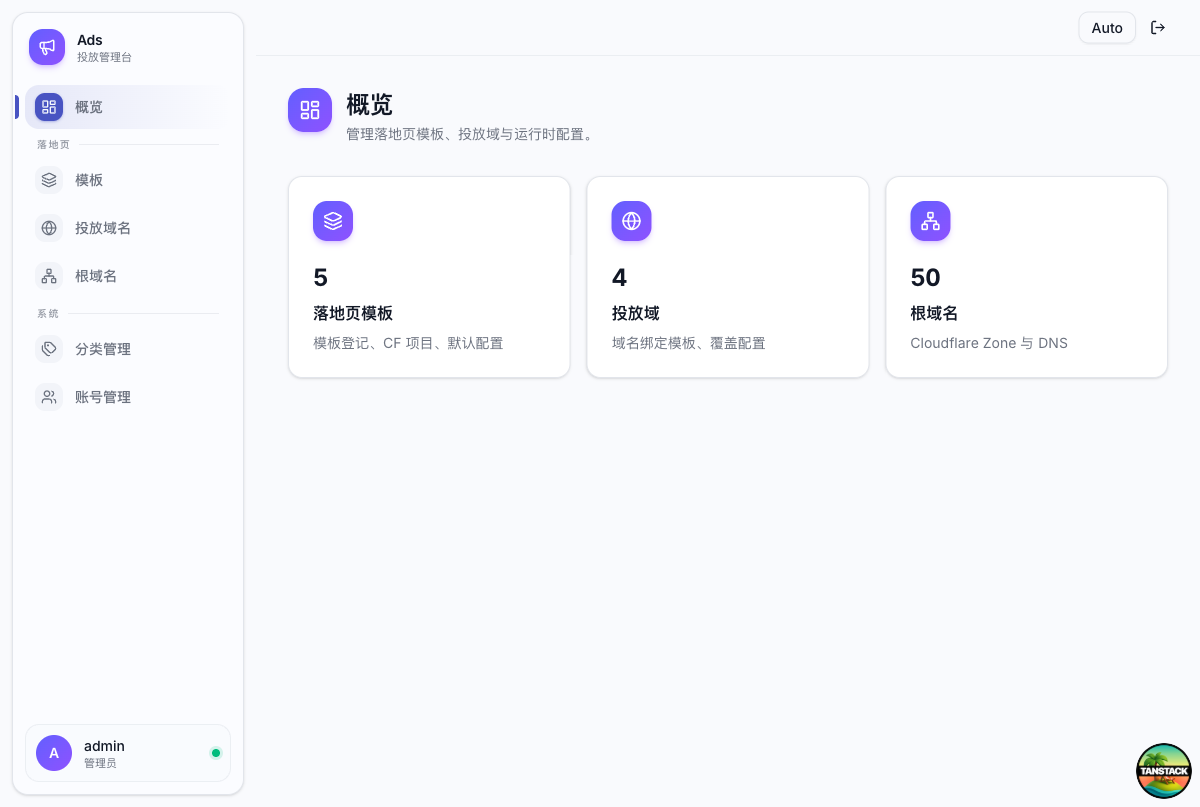Image resolution: width=1200 pixels, height=807 pixels.
Task: Click the 系统 section label
Action: point(48,314)
